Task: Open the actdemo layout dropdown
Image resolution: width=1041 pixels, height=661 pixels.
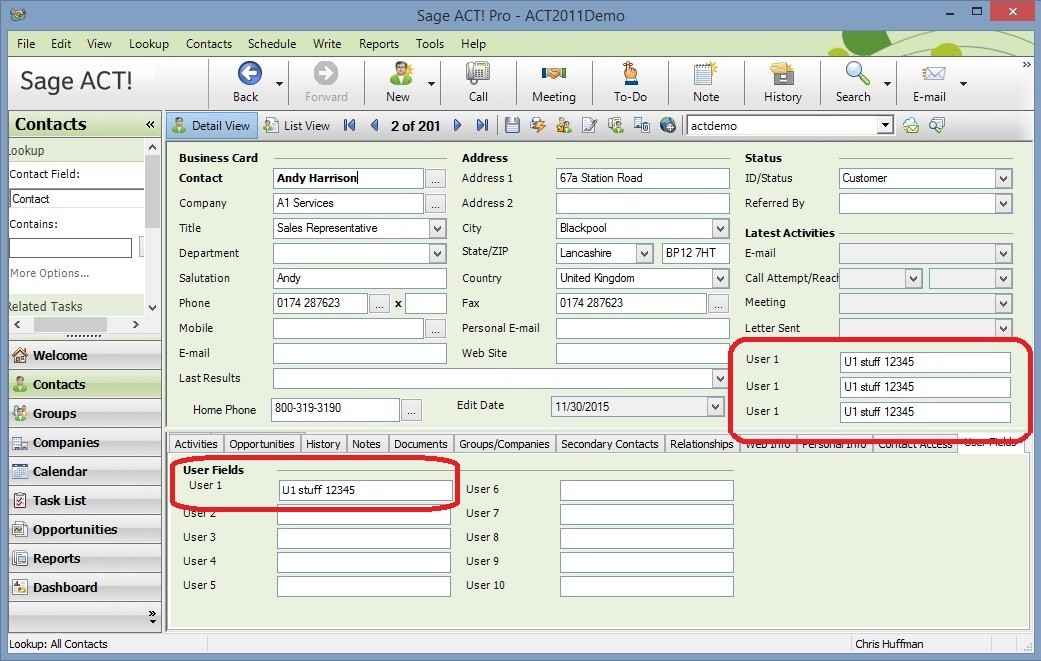Action: pyautogui.click(x=884, y=125)
